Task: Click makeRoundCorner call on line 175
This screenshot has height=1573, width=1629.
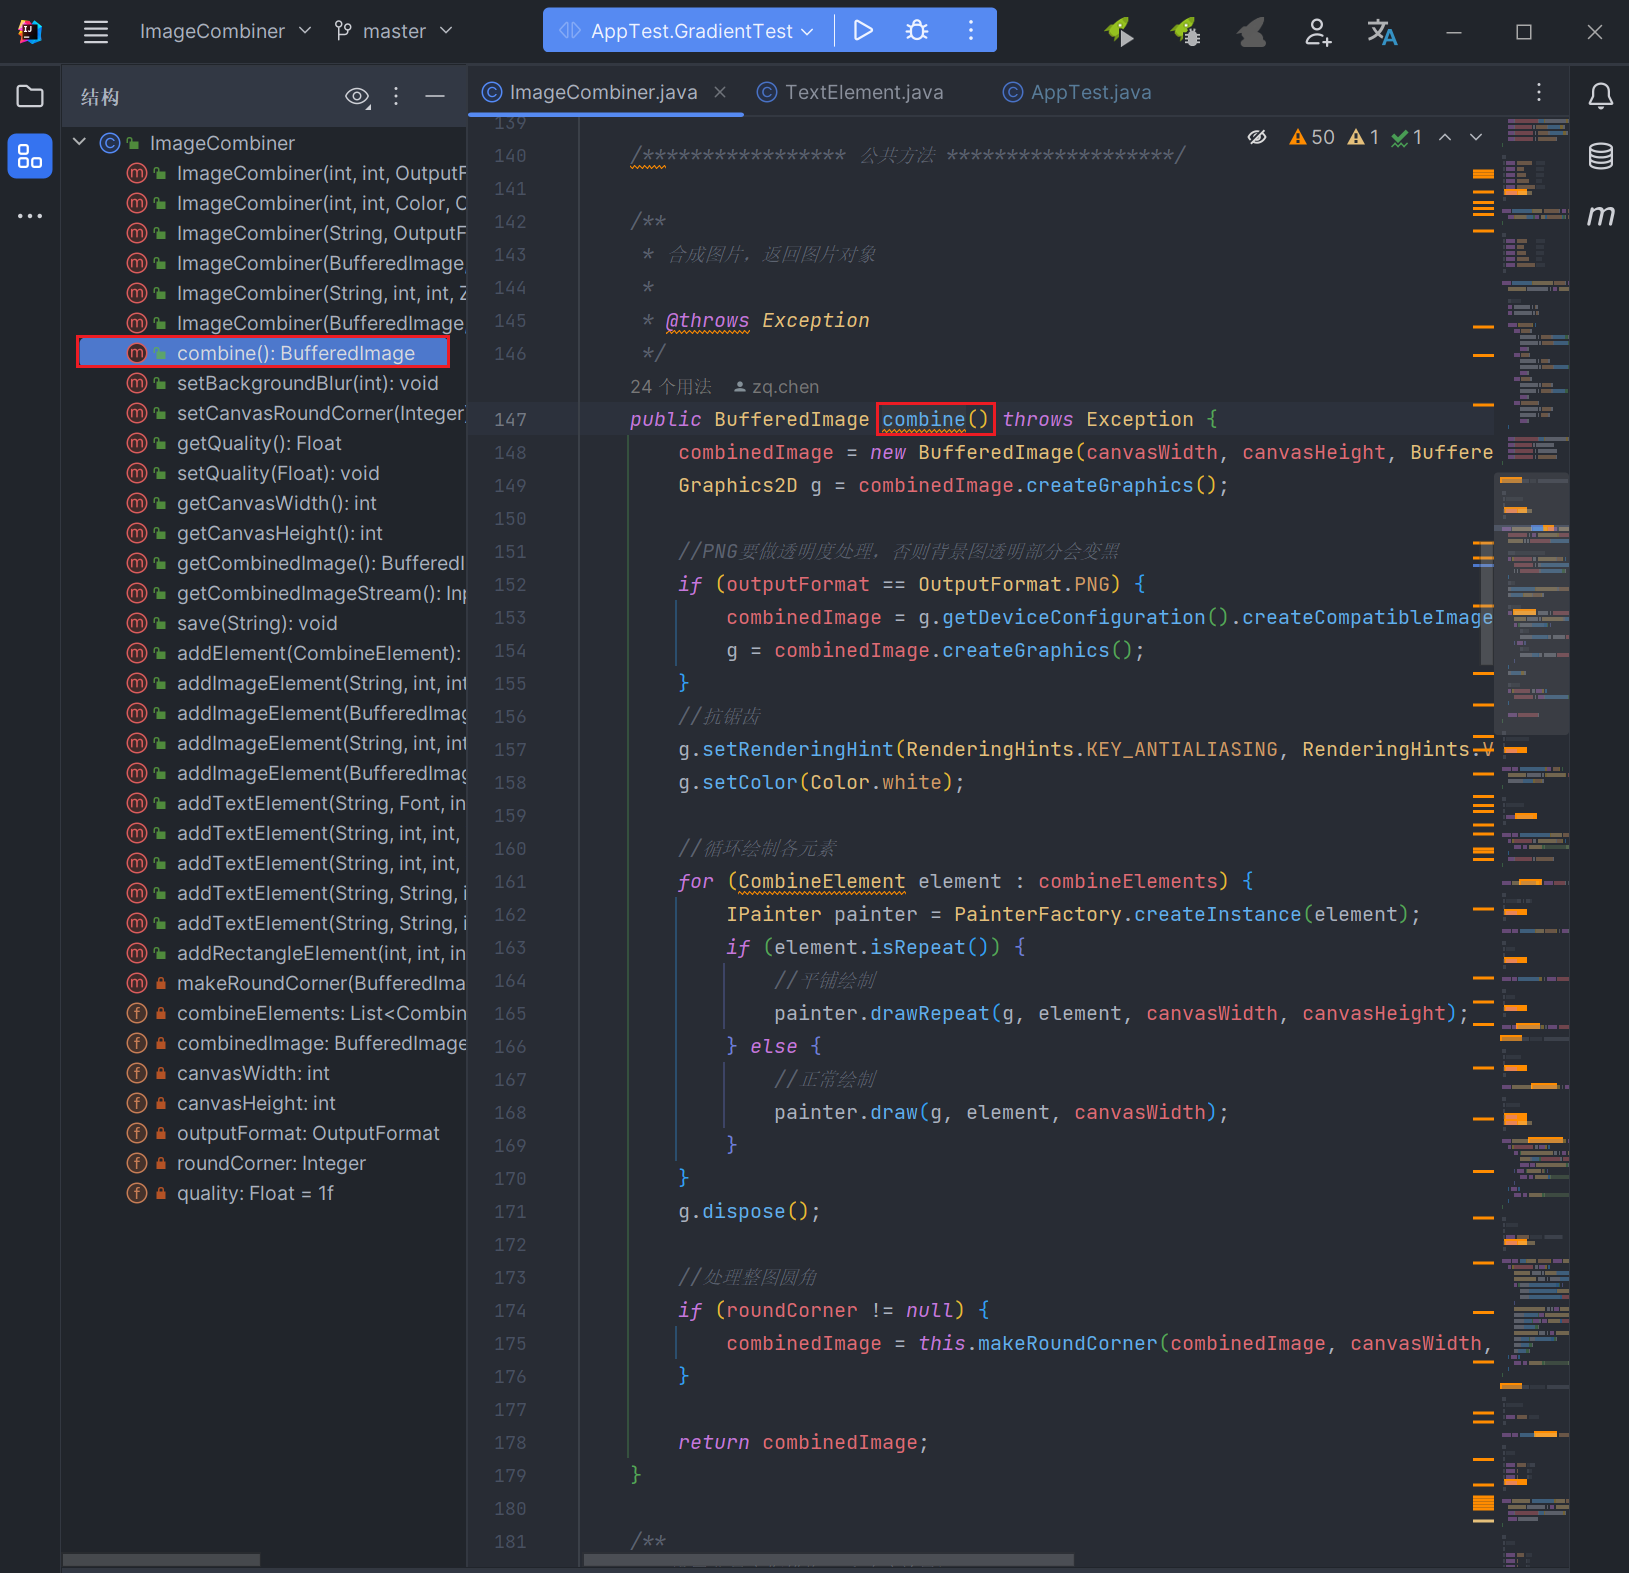Action: [x=1067, y=1343]
